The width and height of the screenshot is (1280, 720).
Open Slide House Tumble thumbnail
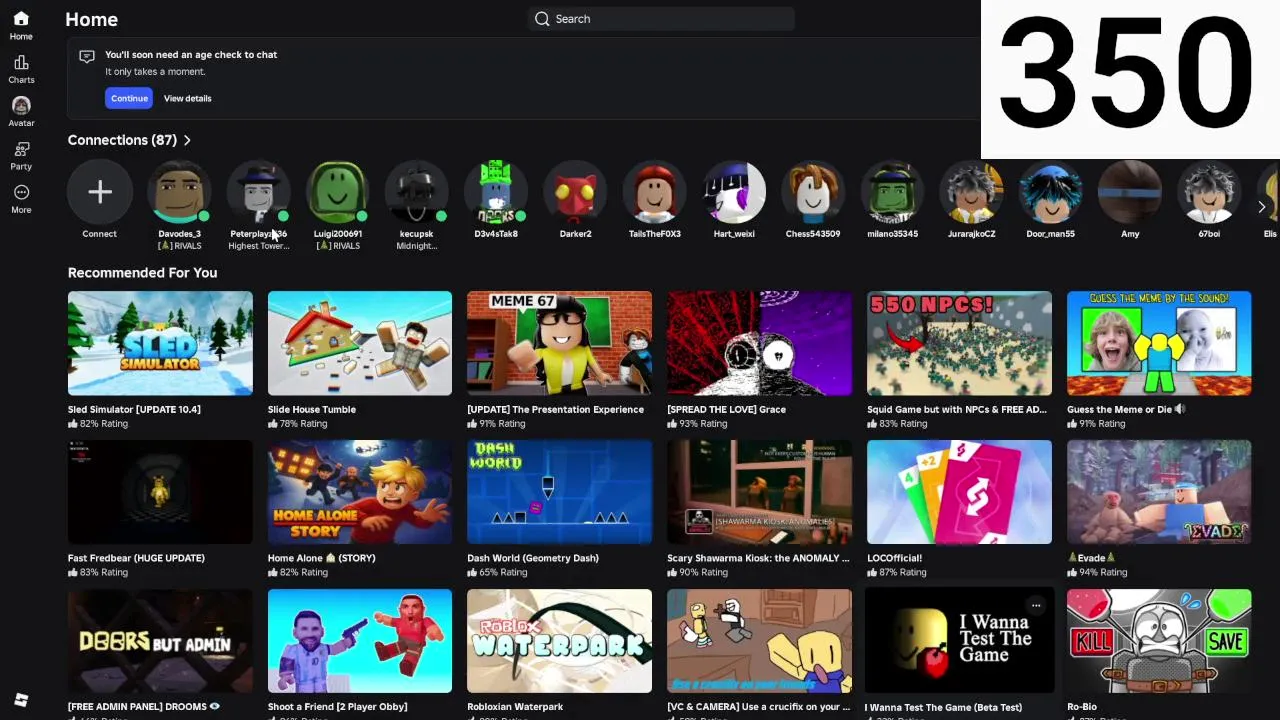tap(360, 343)
